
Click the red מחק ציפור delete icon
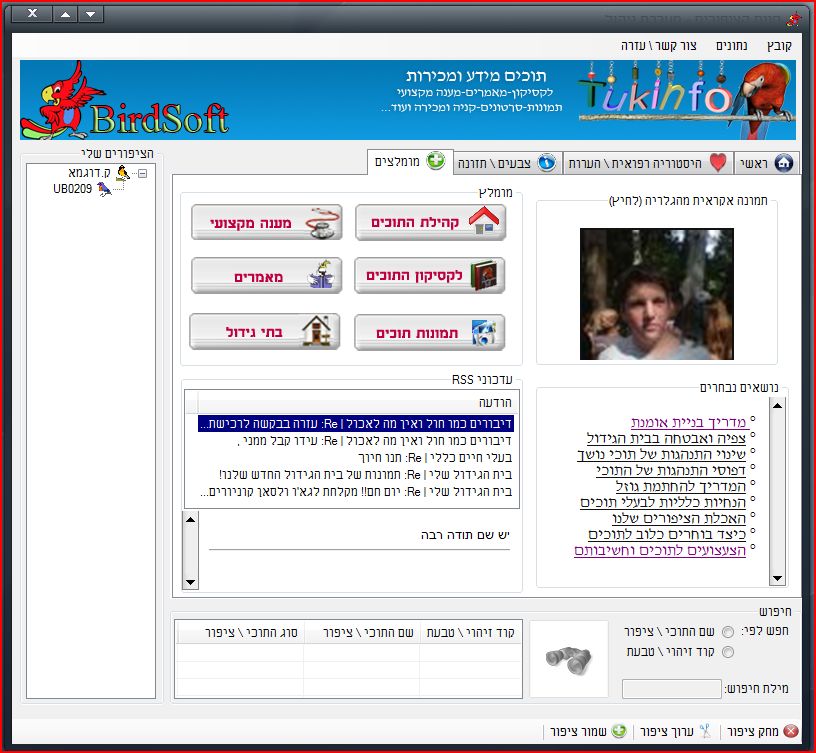pos(791,731)
